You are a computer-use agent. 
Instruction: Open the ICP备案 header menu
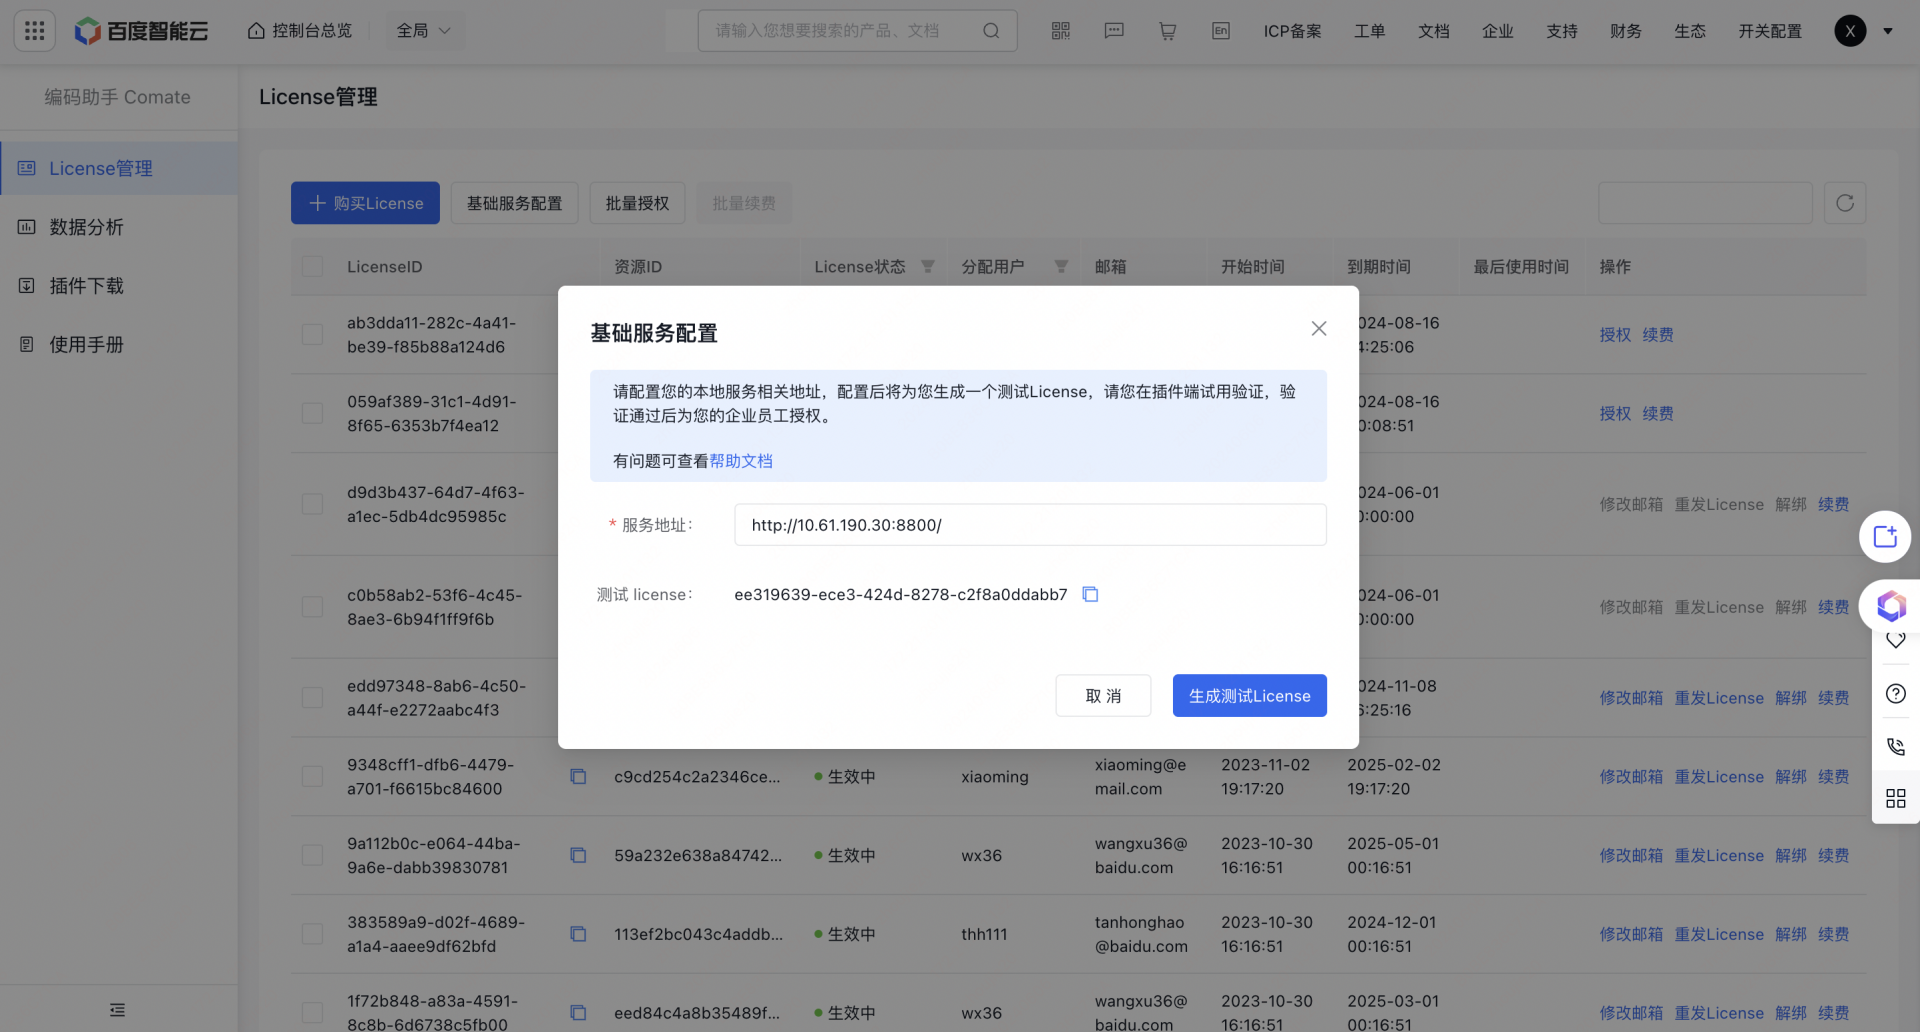point(1292,31)
